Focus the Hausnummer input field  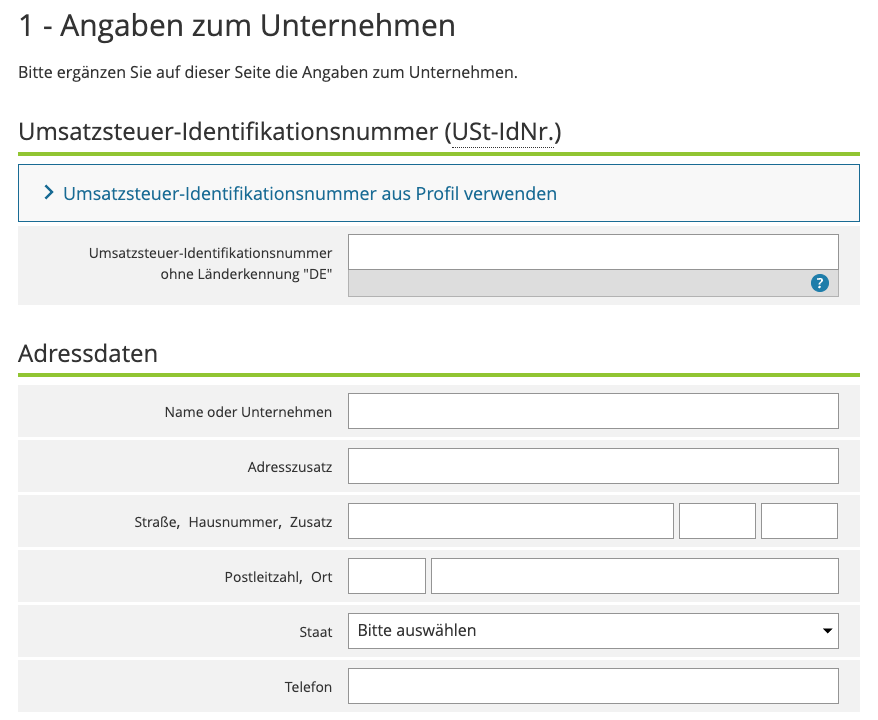717,521
